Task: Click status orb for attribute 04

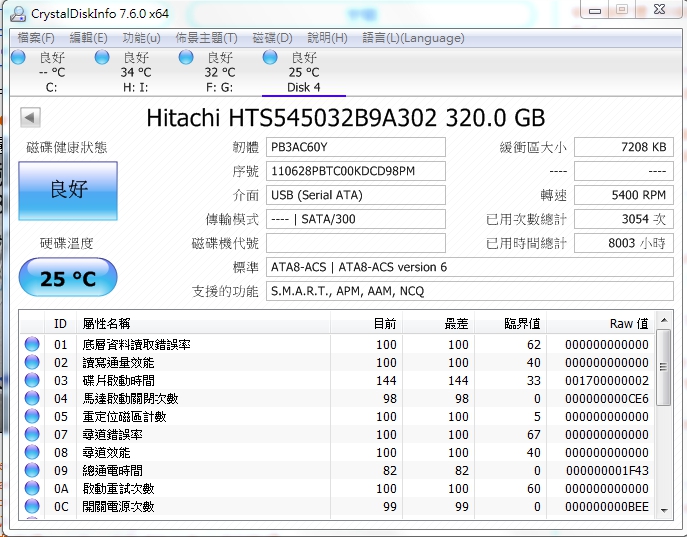Action: point(32,398)
